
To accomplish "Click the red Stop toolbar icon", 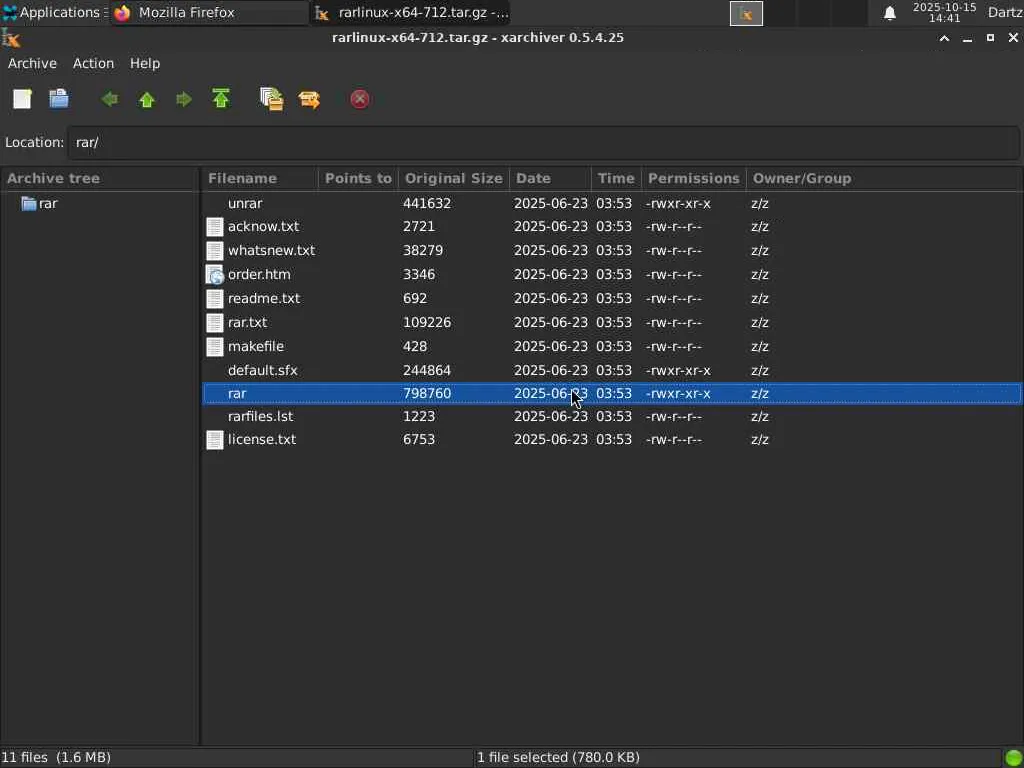I will (x=360, y=99).
